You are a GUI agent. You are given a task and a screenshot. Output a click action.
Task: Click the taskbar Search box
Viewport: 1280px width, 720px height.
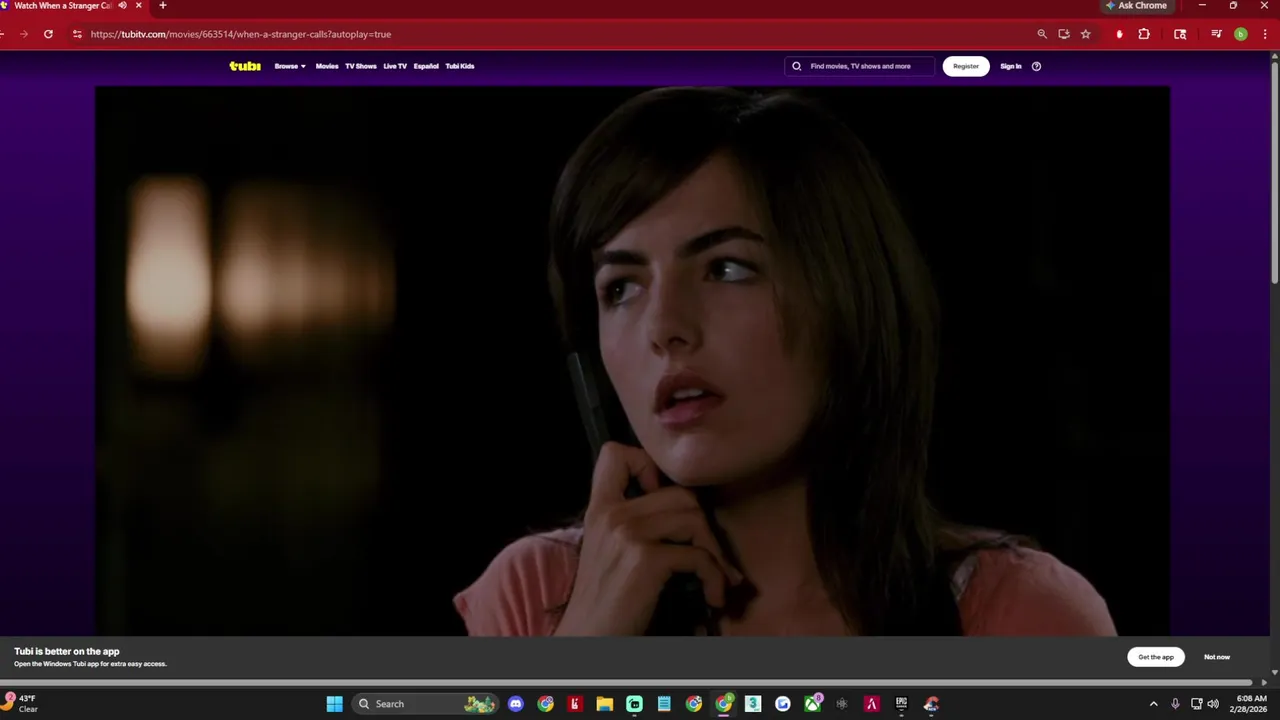[425, 704]
